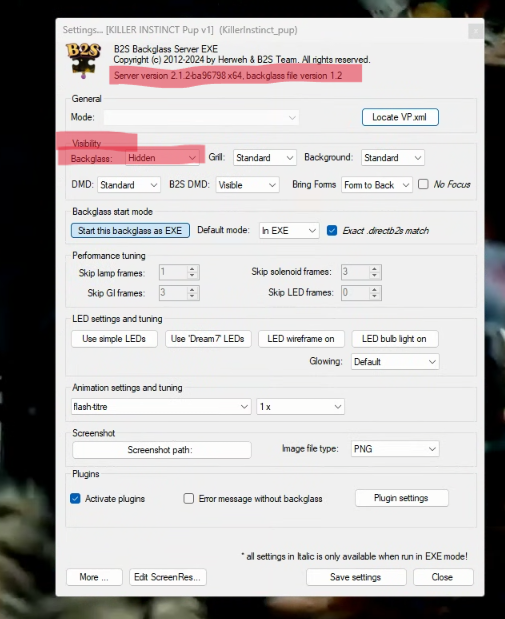Click the Skip solenoid frames value field

[355, 272]
